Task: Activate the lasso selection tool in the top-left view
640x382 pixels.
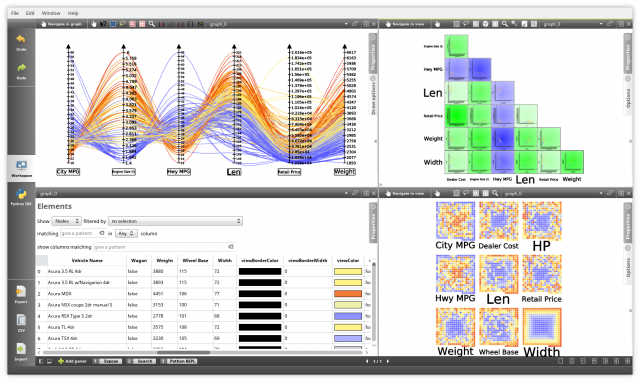Action: tap(122, 24)
